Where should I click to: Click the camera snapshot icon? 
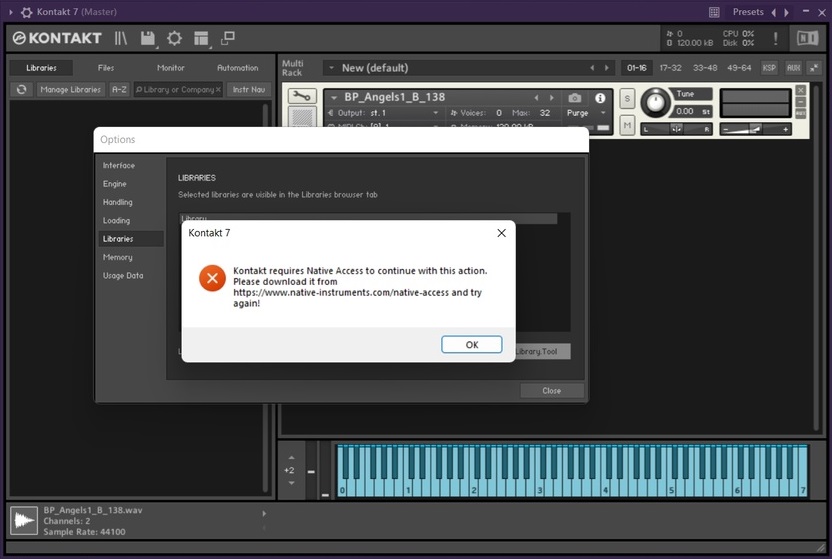click(575, 98)
